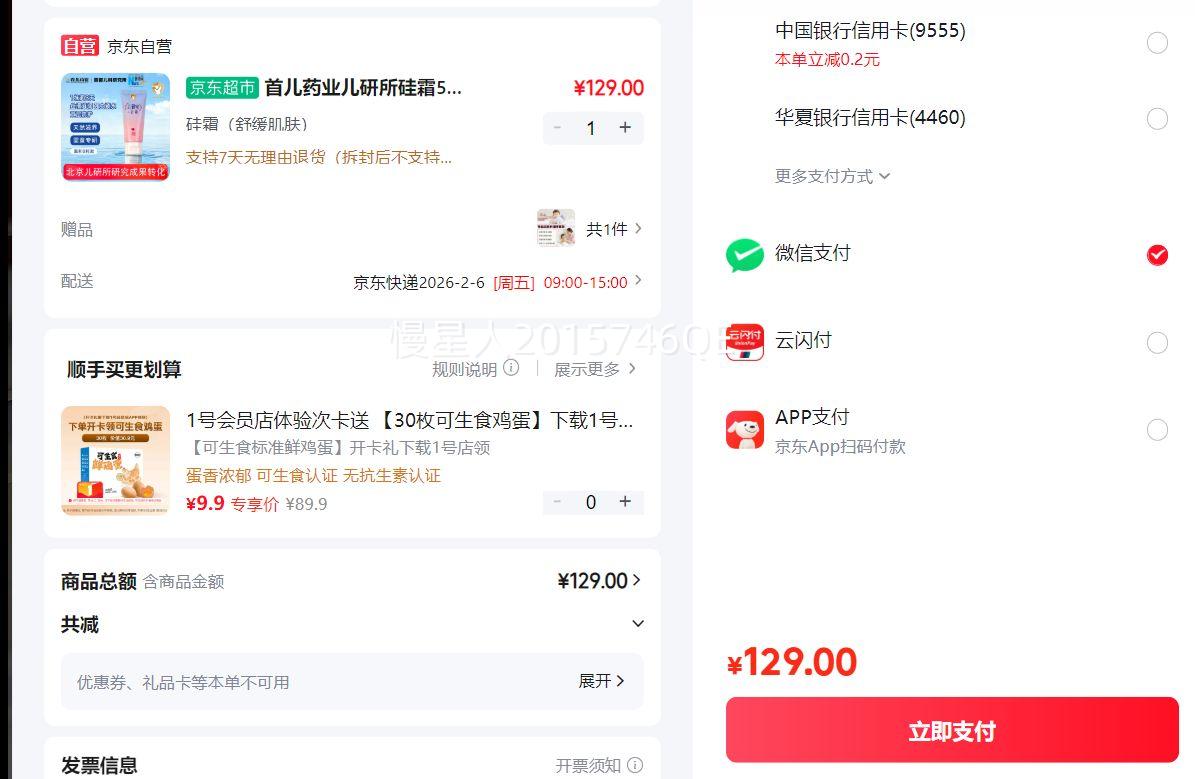This screenshot has height=779, width=1195.
Task: Select 华夏银行信用卡(4460) payment option
Action: [x=1157, y=119]
